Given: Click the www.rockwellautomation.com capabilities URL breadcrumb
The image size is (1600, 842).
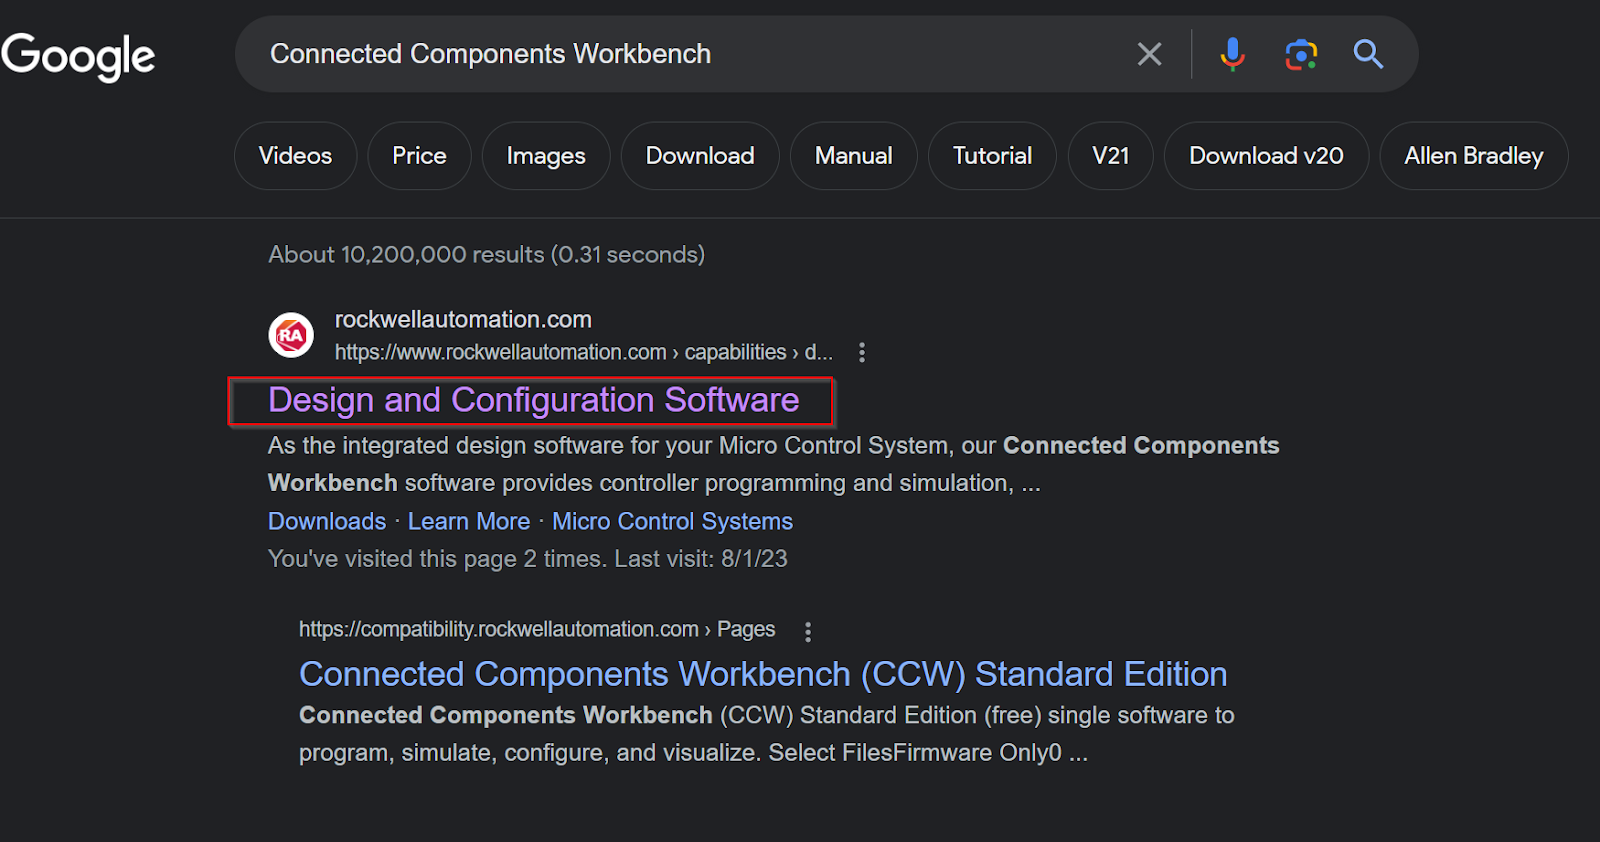Looking at the screenshot, I should coord(584,352).
